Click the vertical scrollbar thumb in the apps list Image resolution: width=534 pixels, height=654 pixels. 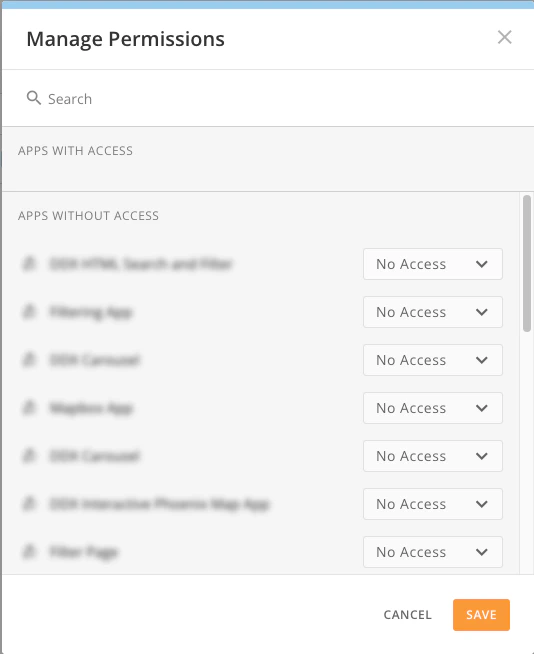[527, 264]
